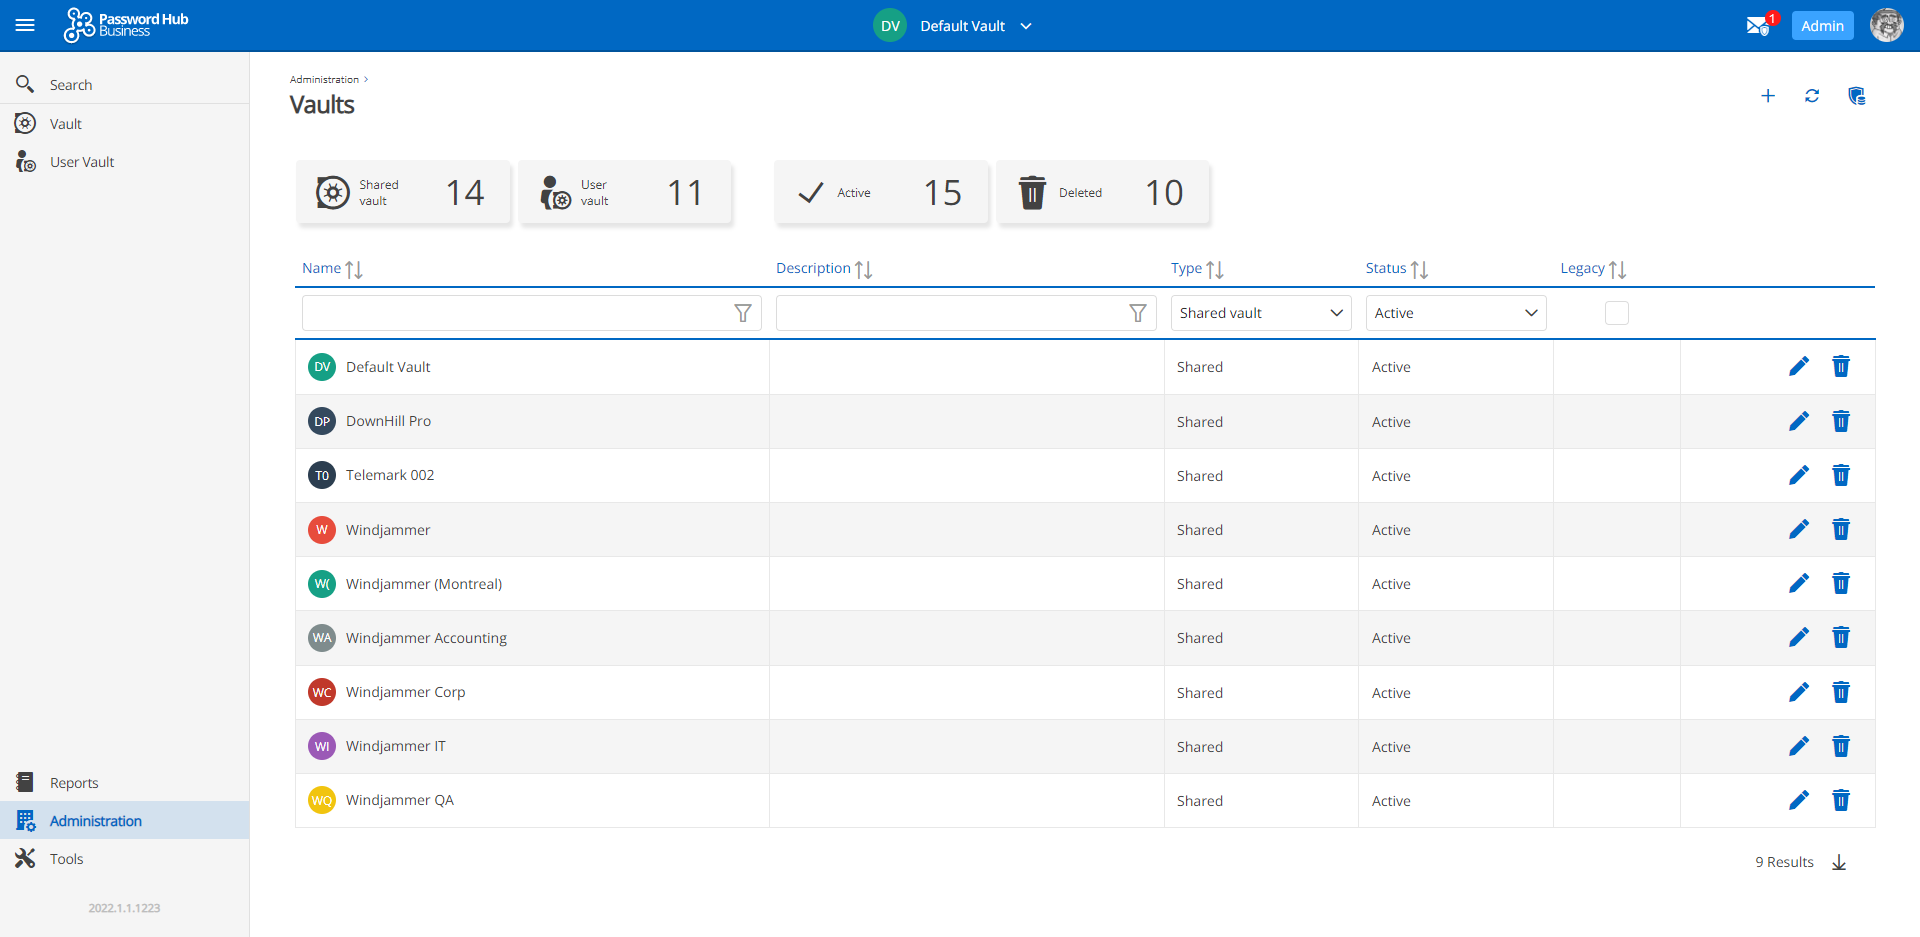Export results with the download icon
1920x937 pixels.
1838,862
